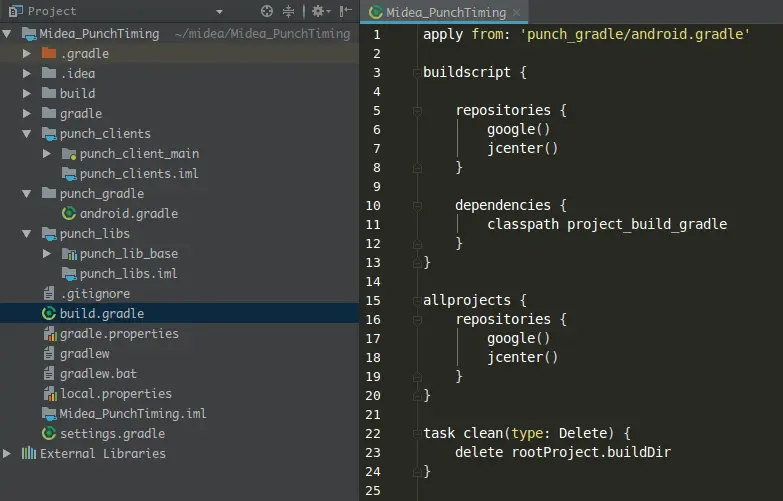Click the .gitignore file icon
783x501 pixels.
pyautogui.click(x=49, y=293)
